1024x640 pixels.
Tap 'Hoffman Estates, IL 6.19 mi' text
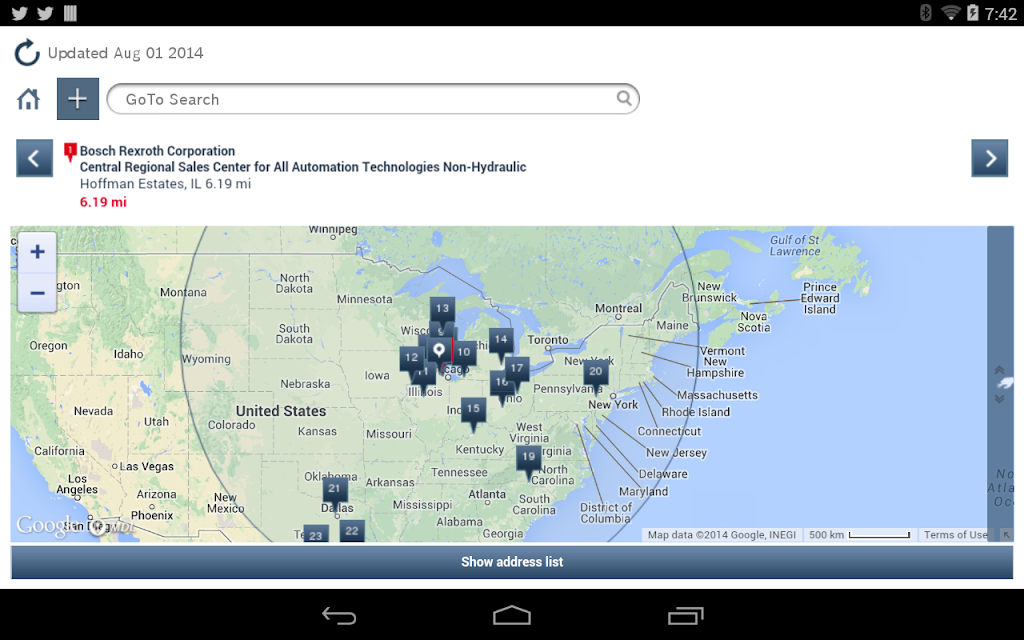pyautogui.click(x=165, y=184)
